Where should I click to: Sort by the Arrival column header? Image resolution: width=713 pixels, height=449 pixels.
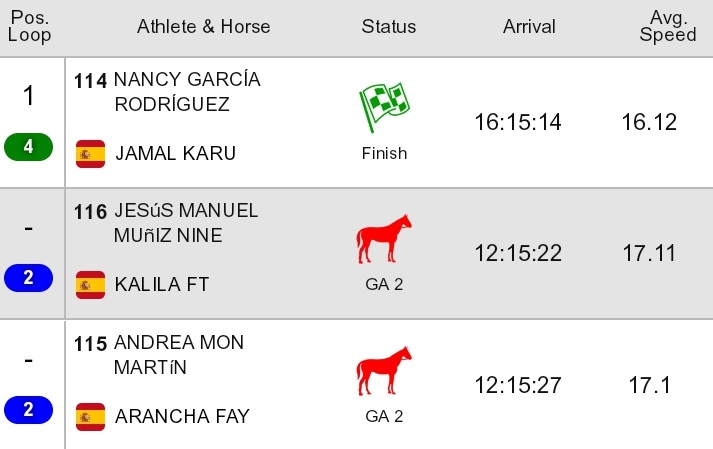[x=529, y=27]
